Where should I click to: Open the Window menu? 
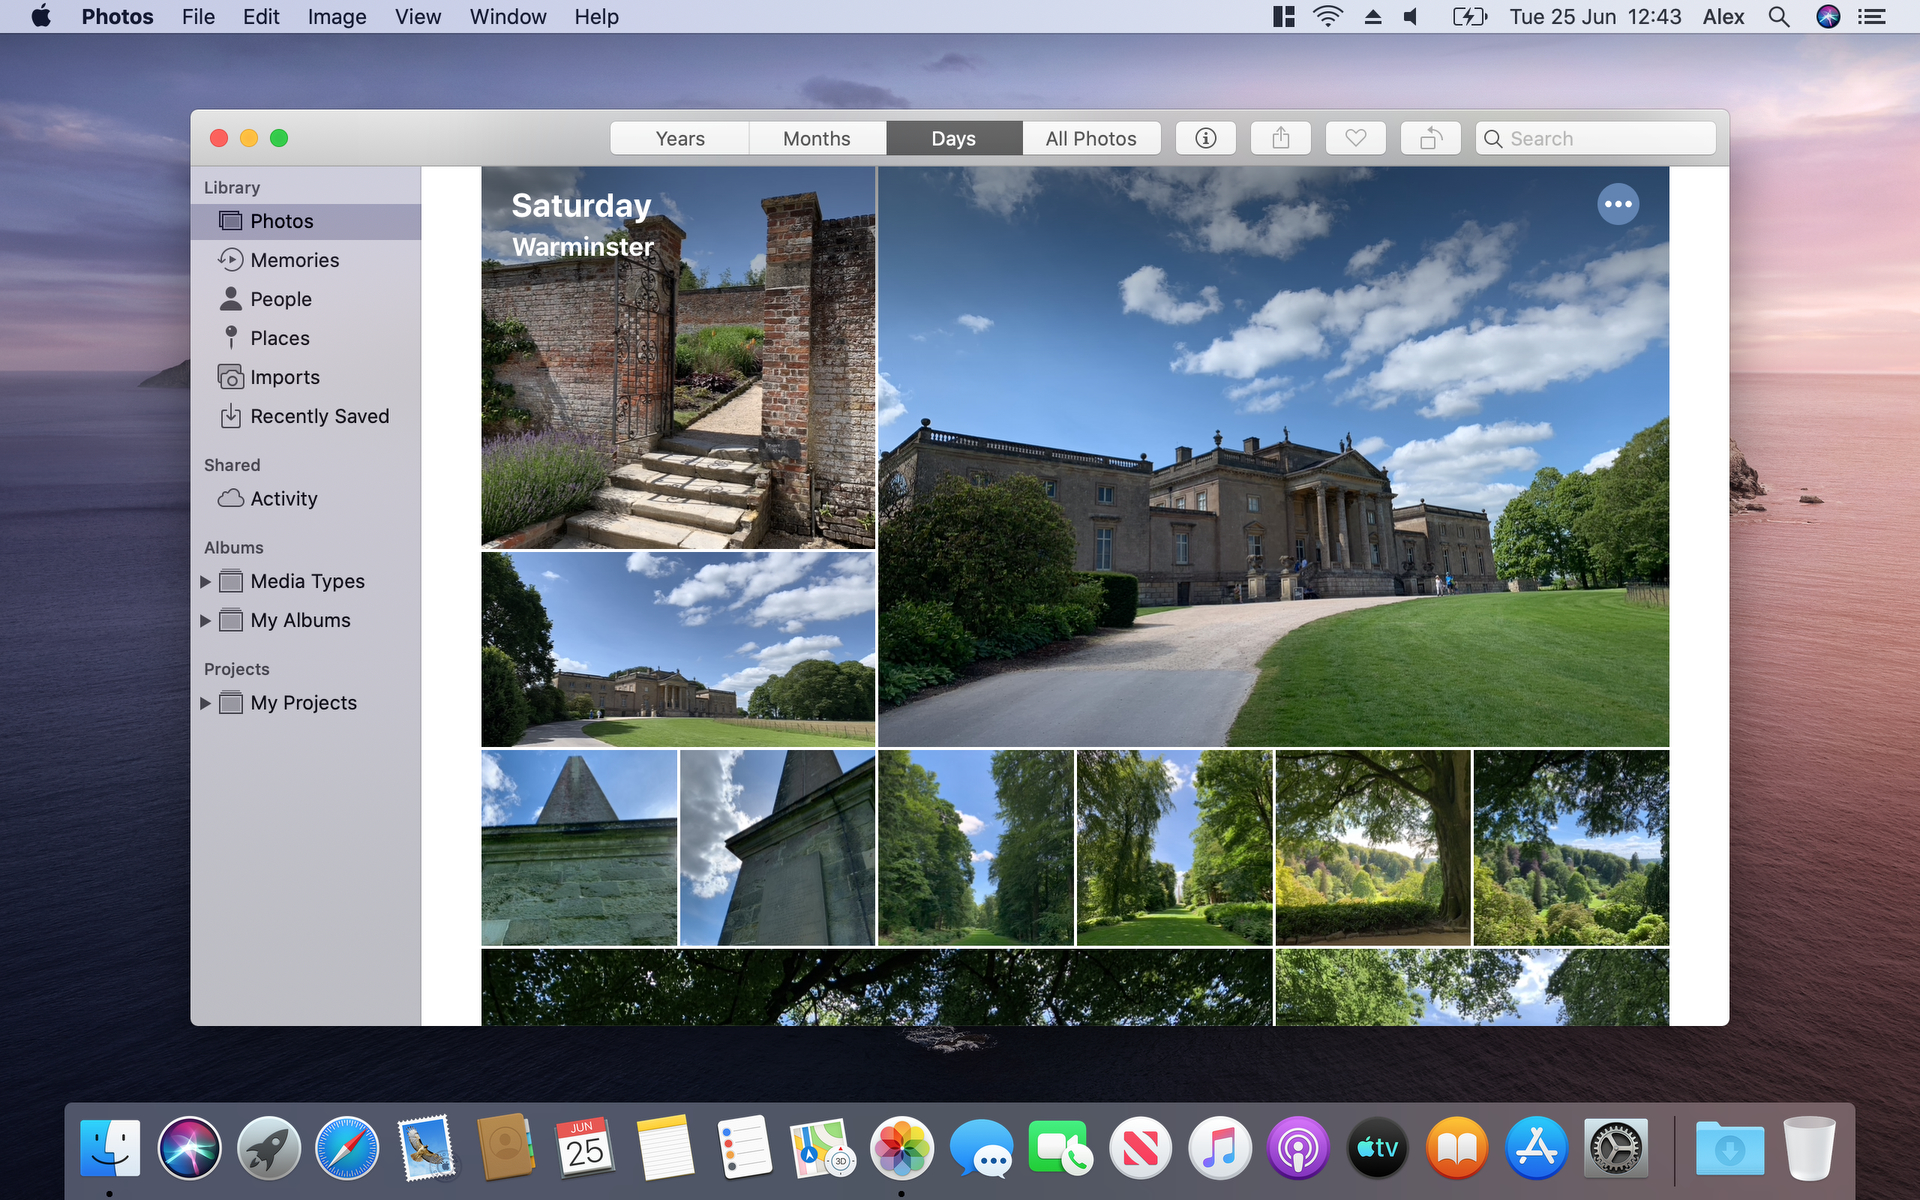point(508,17)
